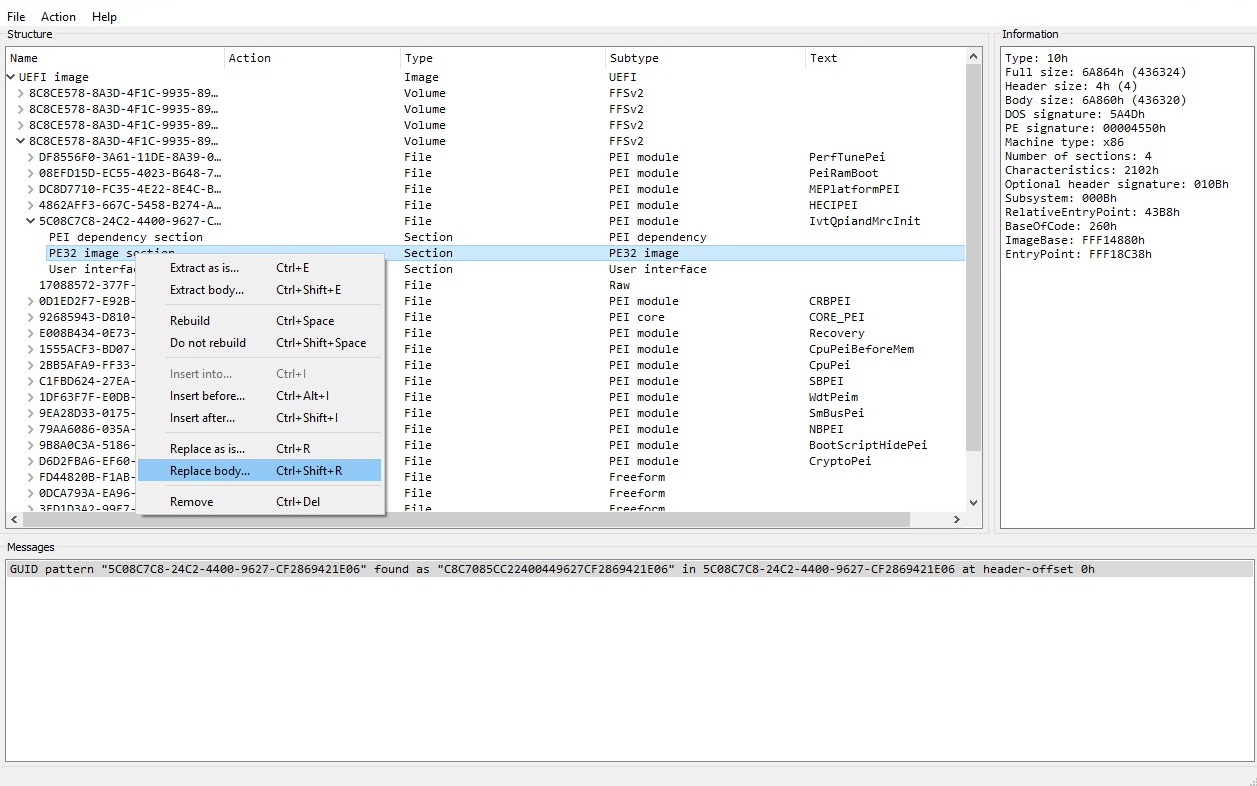Expand the Recovery file node
1257x786 pixels.
31,333
